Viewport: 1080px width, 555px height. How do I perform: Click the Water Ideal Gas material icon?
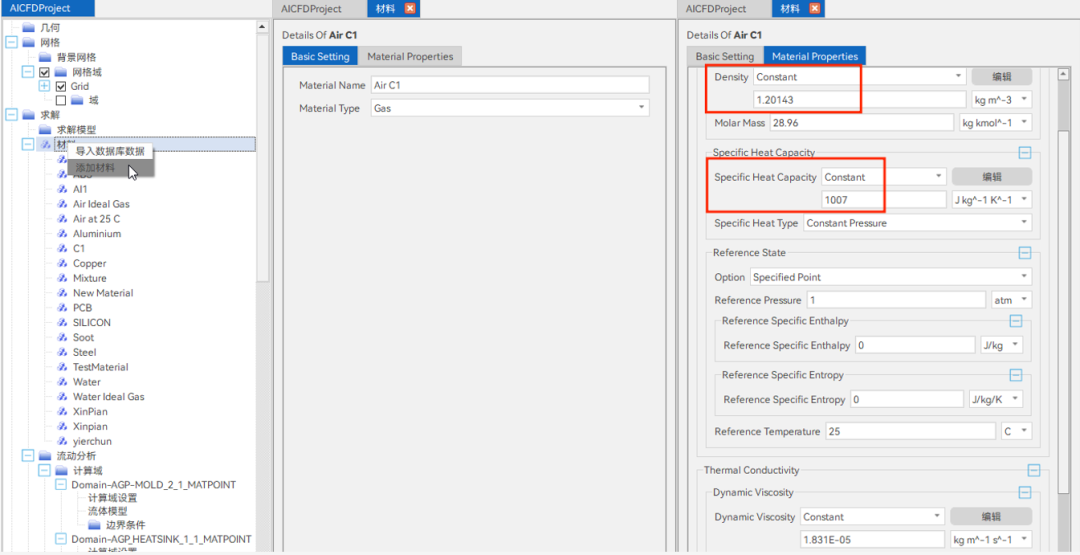pos(62,397)
